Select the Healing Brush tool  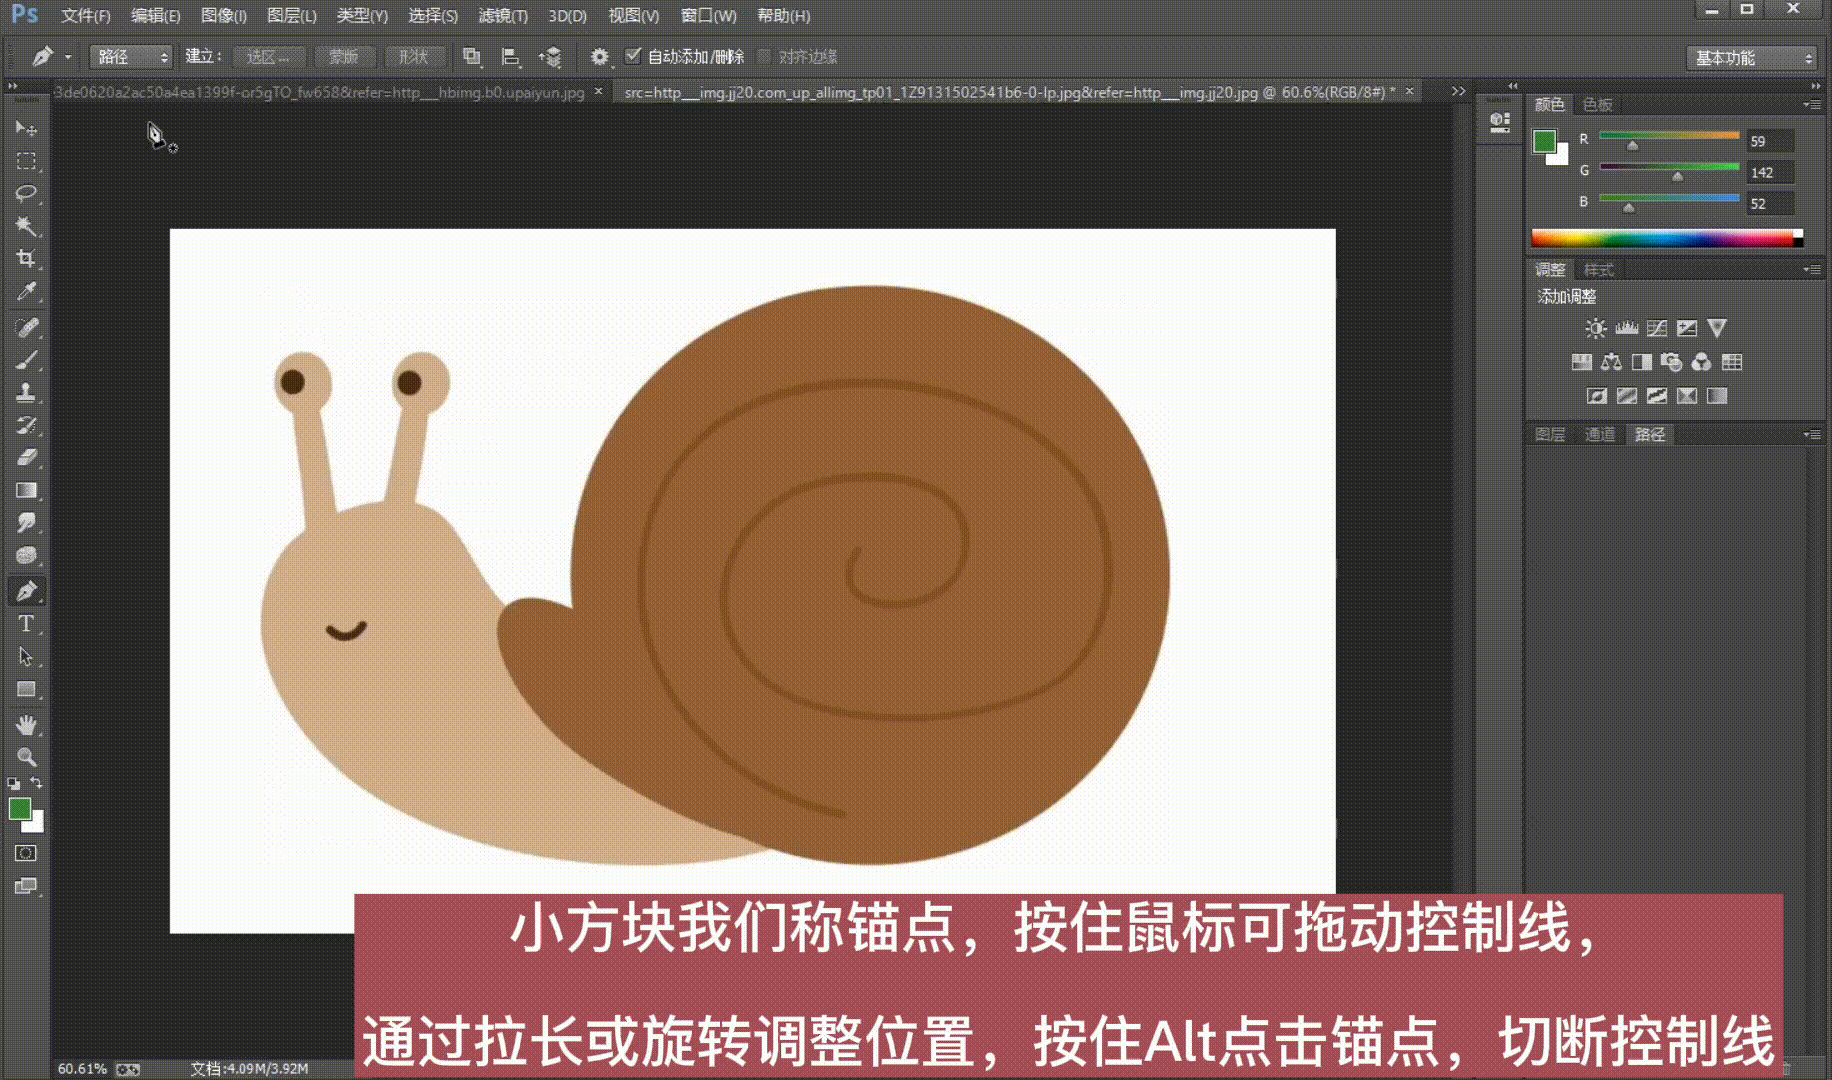pos(26,327)
